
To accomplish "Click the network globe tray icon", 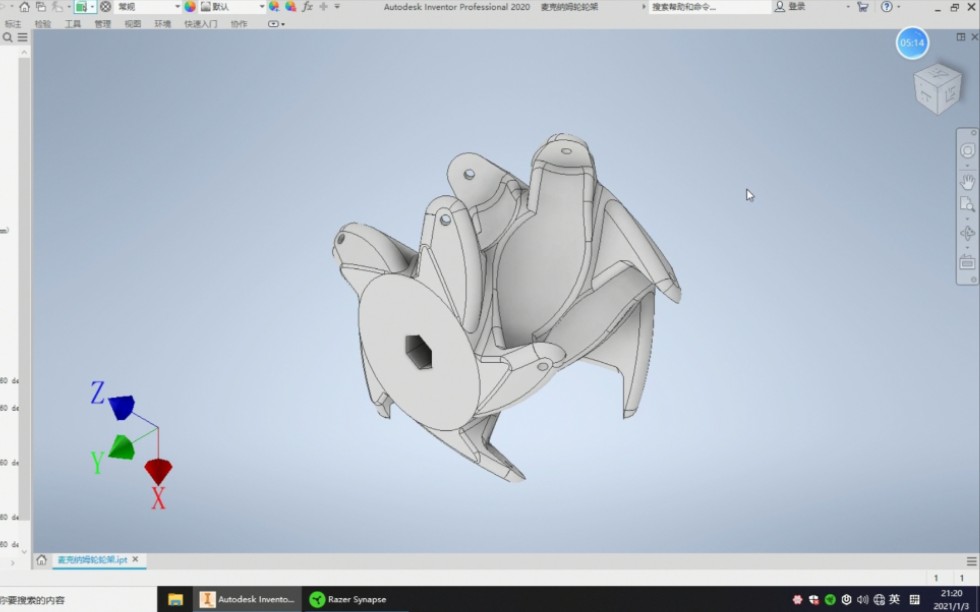I will [x=879, y=599].
